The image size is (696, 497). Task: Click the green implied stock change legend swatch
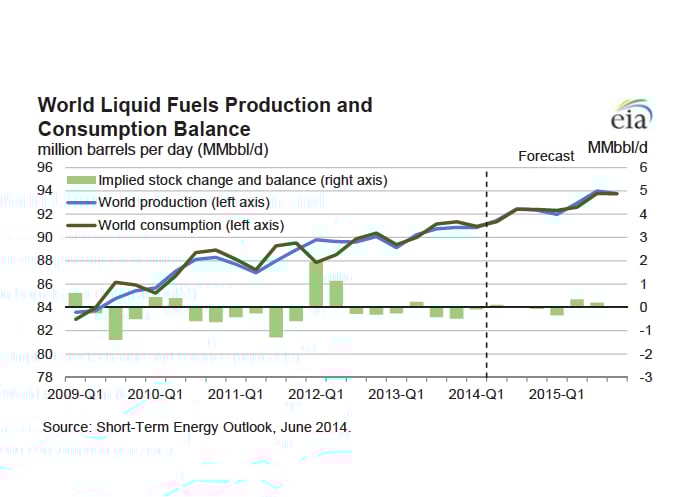coord(81,180)
